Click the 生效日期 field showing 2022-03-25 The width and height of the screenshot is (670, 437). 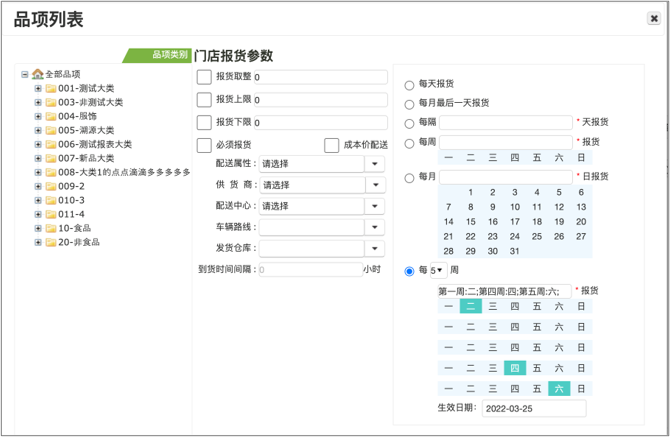(x=534, y=408)
